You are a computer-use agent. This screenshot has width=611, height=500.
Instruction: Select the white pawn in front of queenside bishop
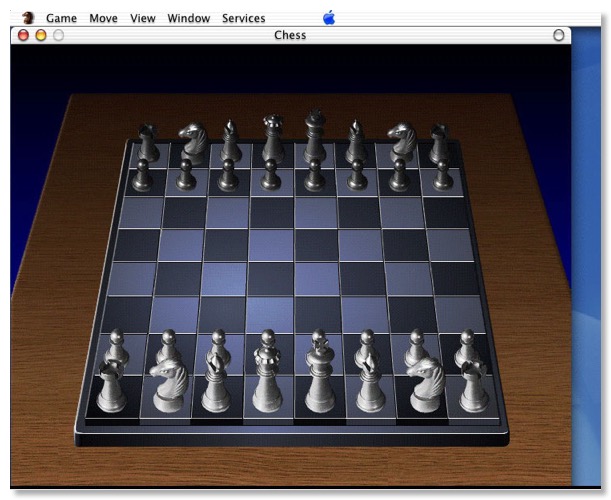(218, 341)
